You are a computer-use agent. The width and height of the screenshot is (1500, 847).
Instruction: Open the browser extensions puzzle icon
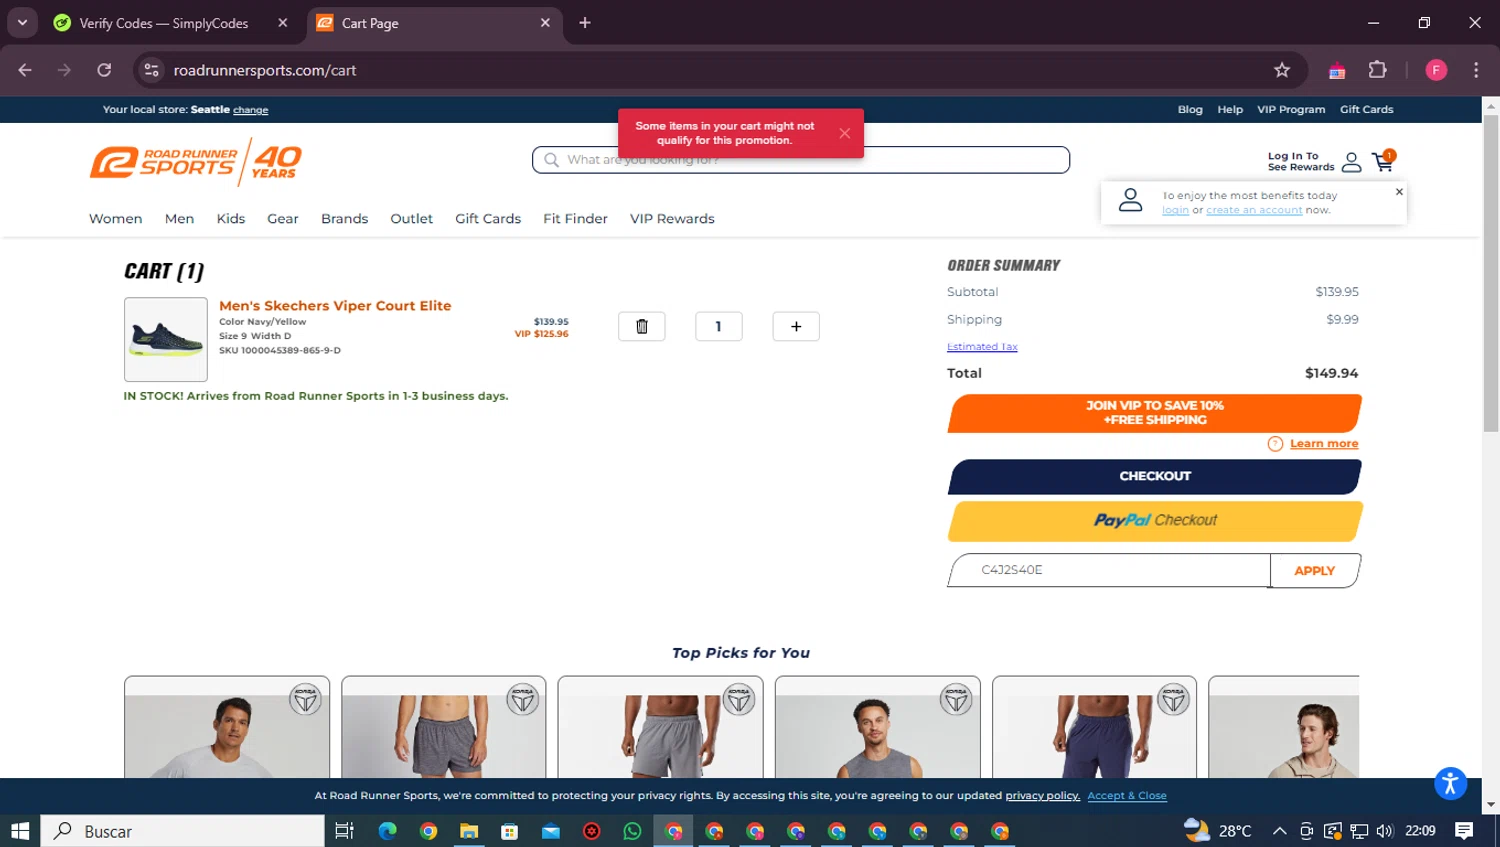click(x=1378, y=70)
